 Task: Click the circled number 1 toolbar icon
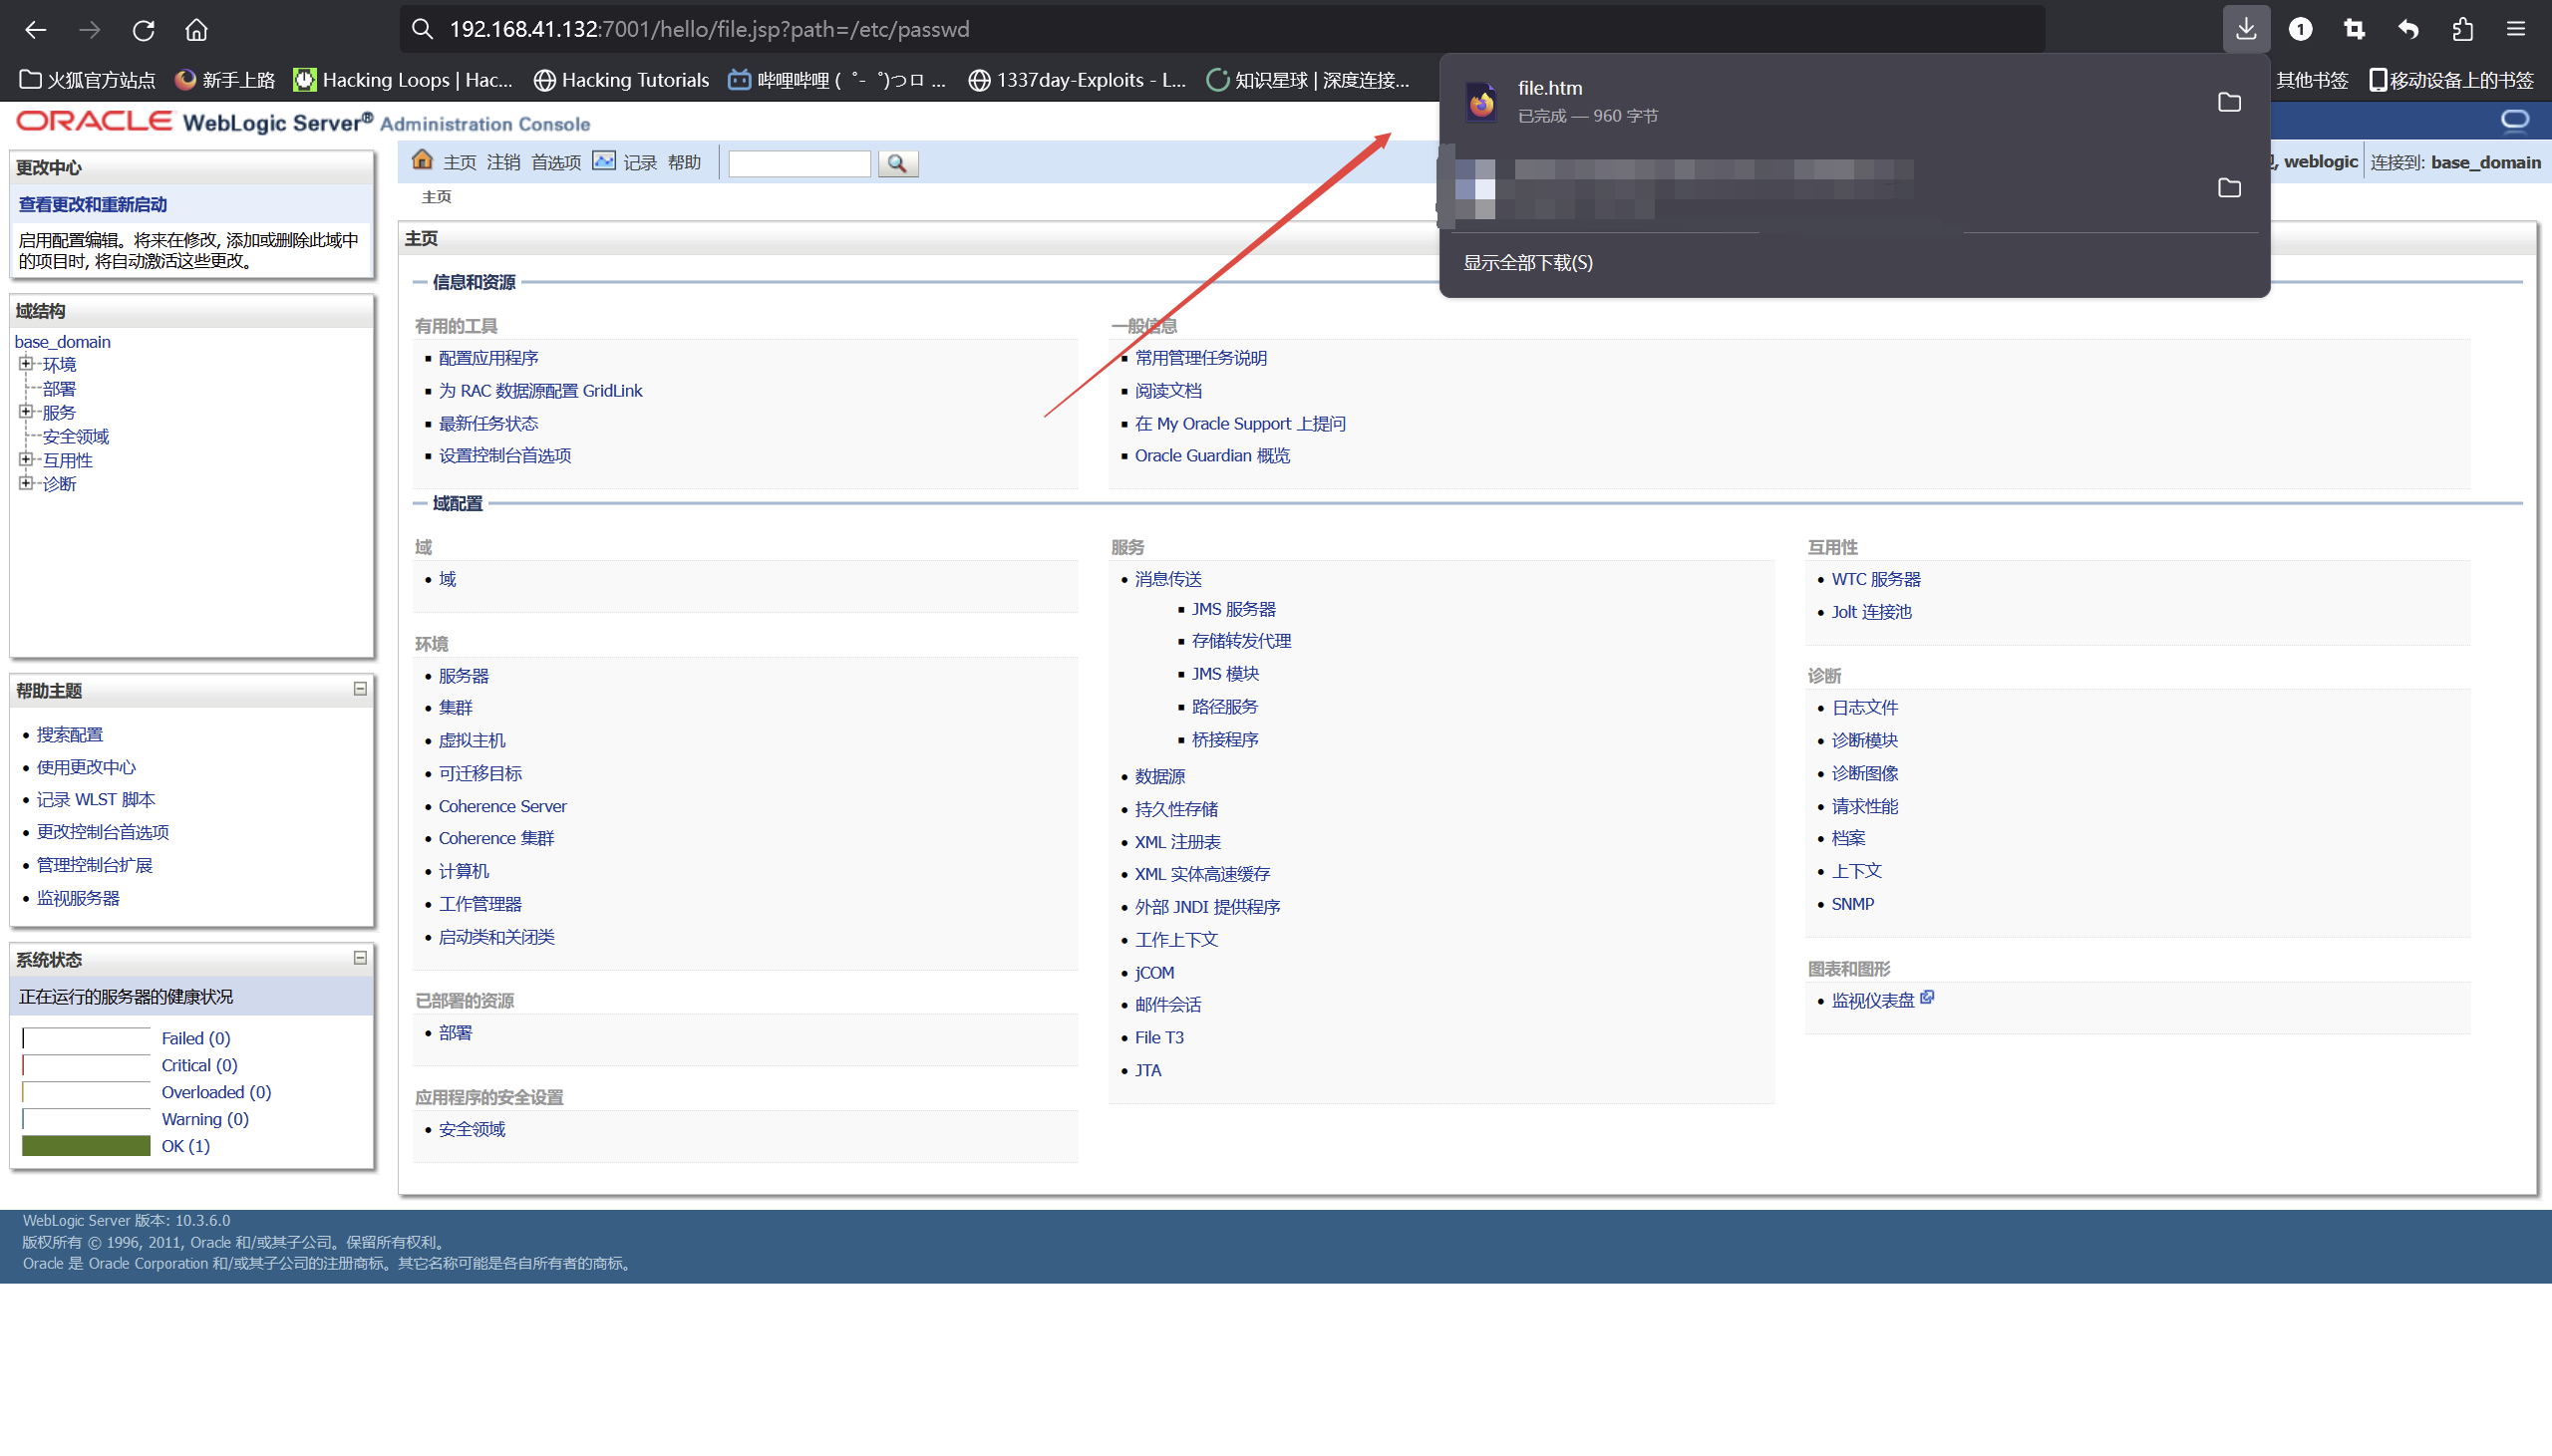2300,30
